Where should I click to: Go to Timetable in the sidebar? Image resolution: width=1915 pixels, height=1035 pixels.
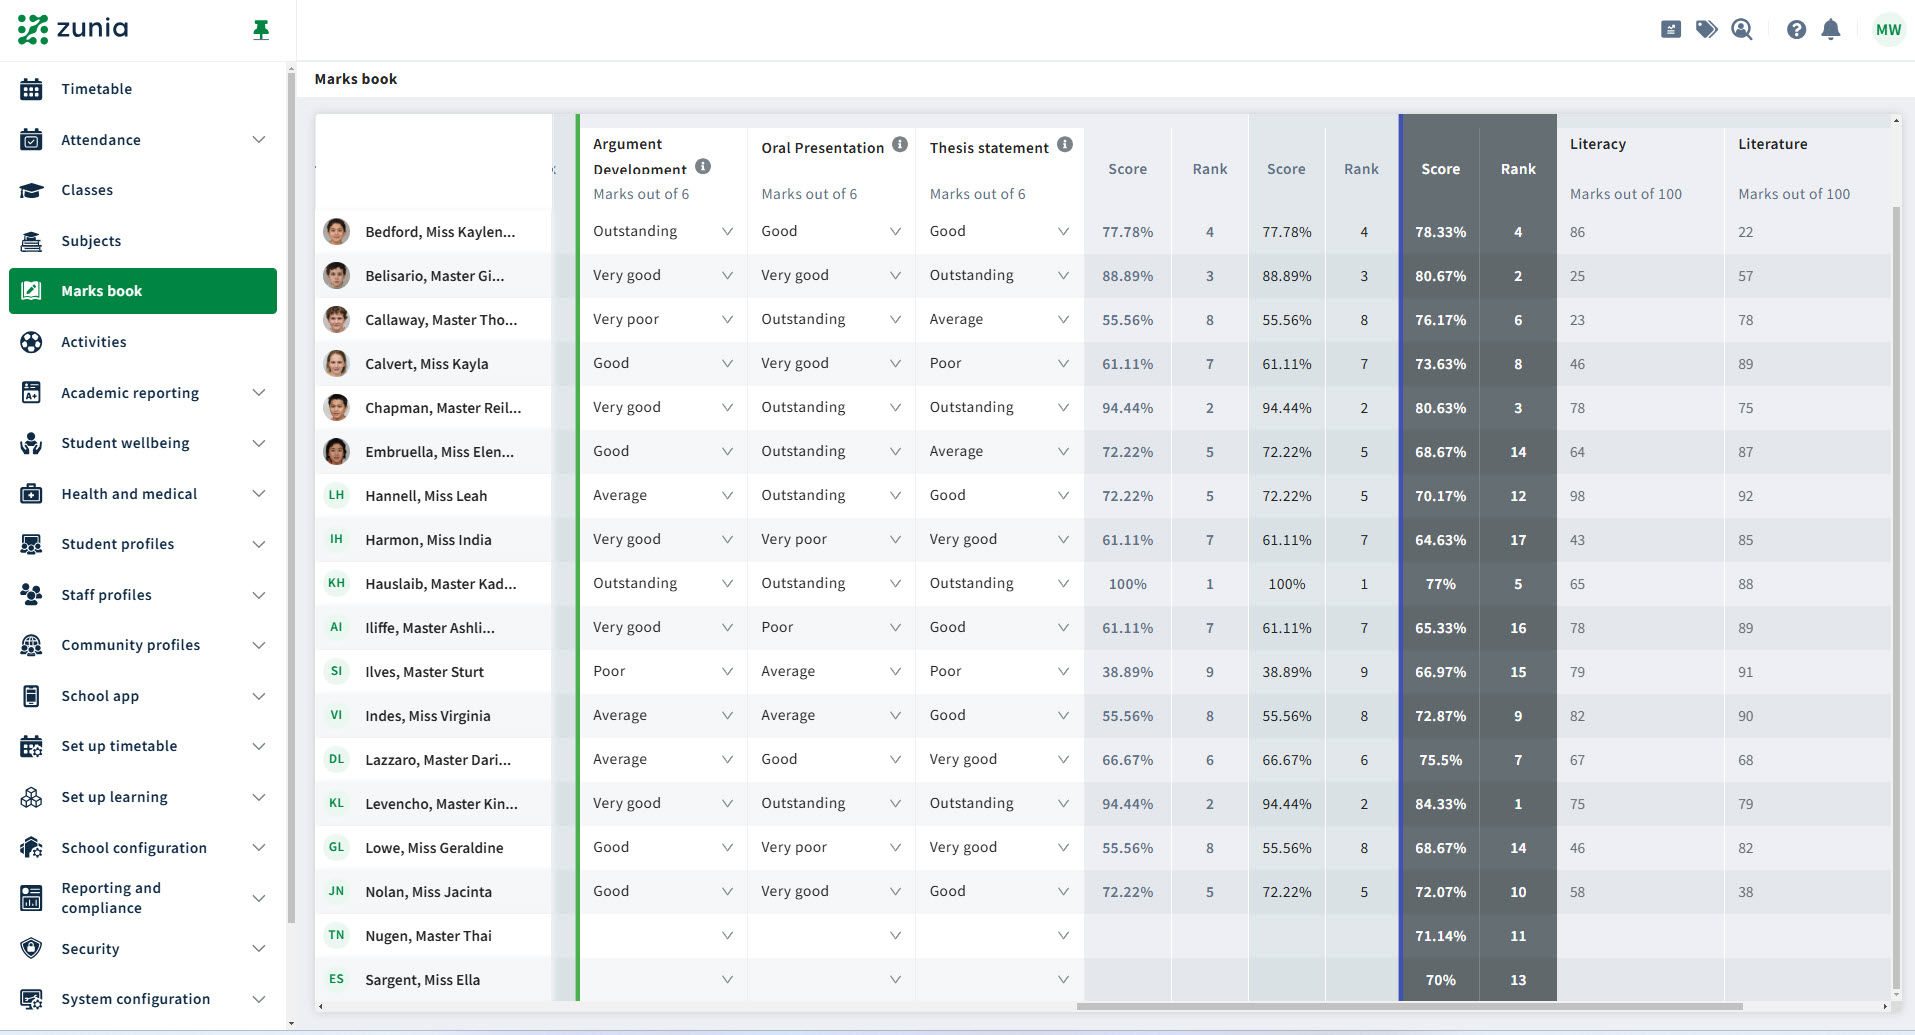(96, 89)
